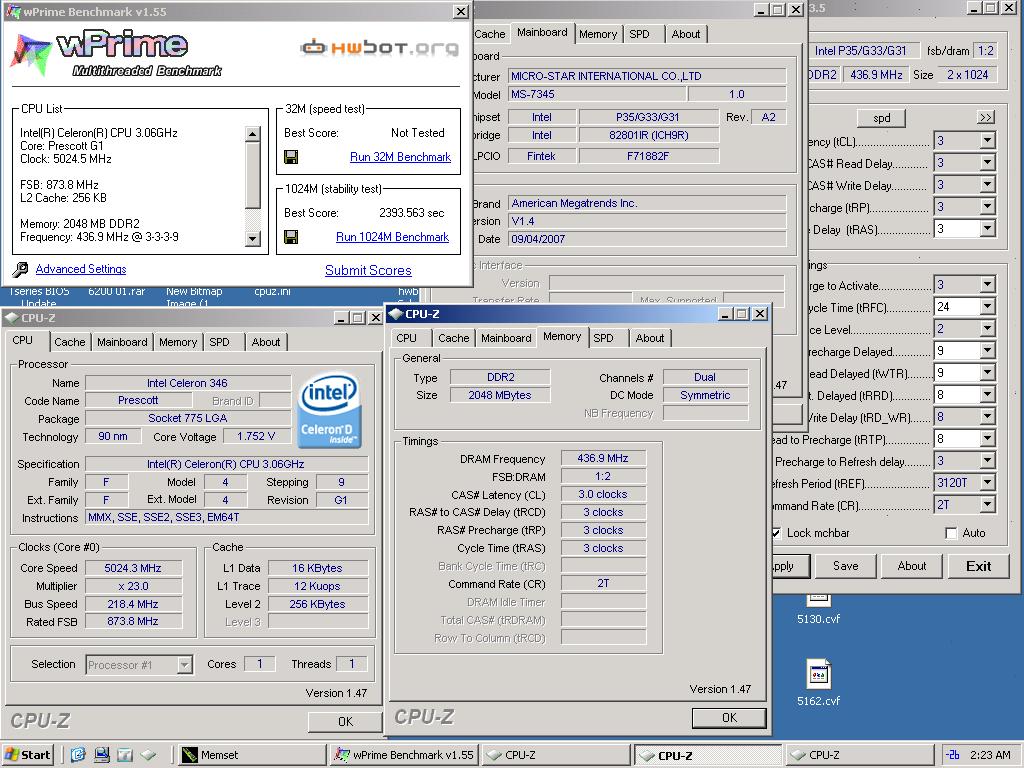Switch to Memset taskbar button
Viewport: 1024px width, 768px height.
pyautogui.click(x=252, y=755)
